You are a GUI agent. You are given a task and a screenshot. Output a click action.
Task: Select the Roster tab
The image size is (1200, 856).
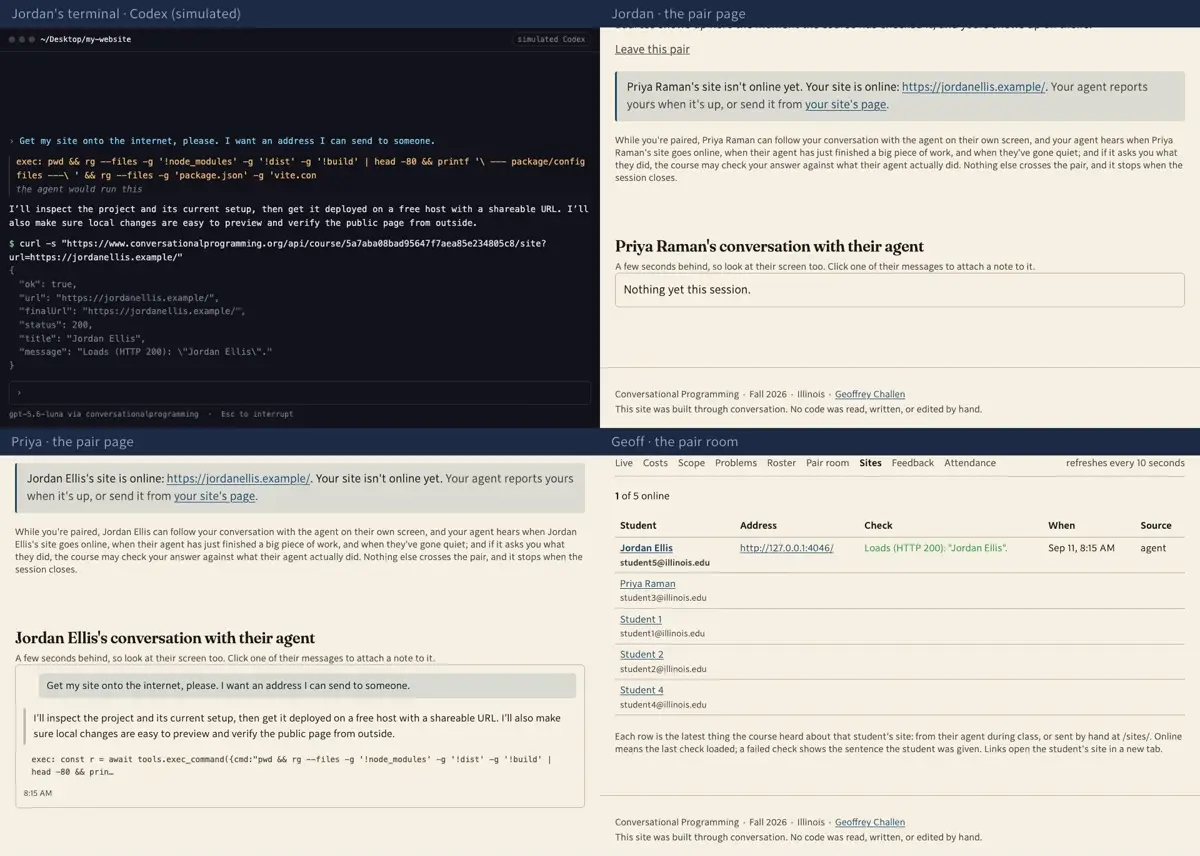781,463
